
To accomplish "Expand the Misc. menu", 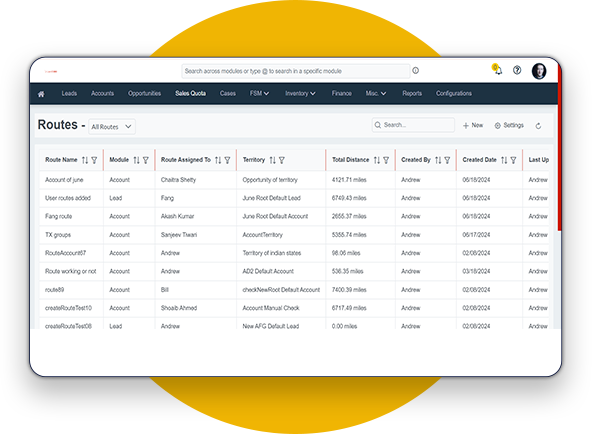I will (x=376, y=93).
